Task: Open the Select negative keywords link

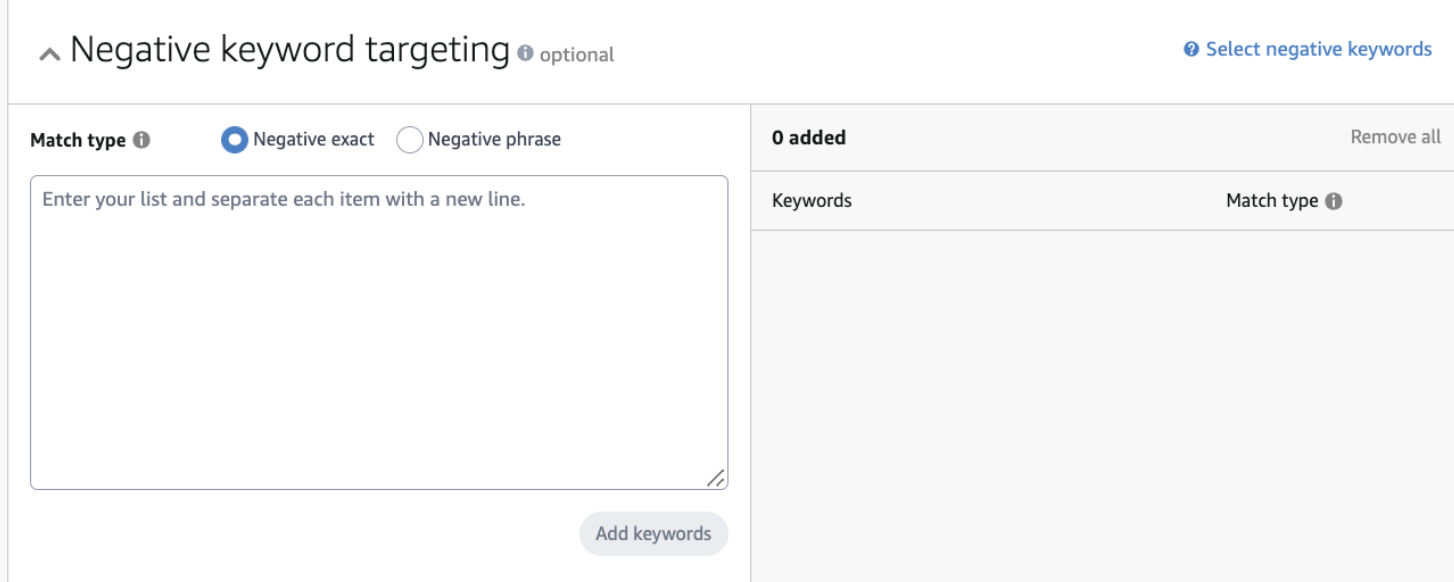Action: point(1318,49)
